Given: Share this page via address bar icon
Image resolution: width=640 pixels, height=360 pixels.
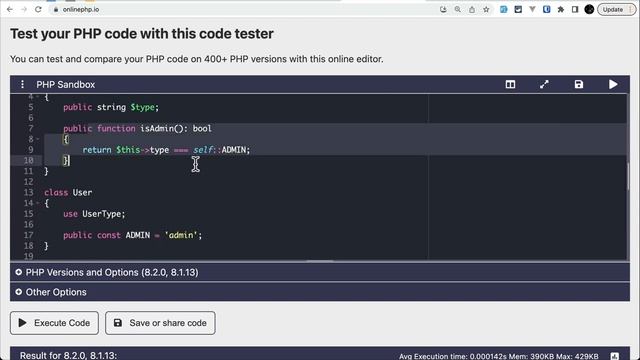Looking at the screenshot, I should pyautogui.click(x=472, y=9).
